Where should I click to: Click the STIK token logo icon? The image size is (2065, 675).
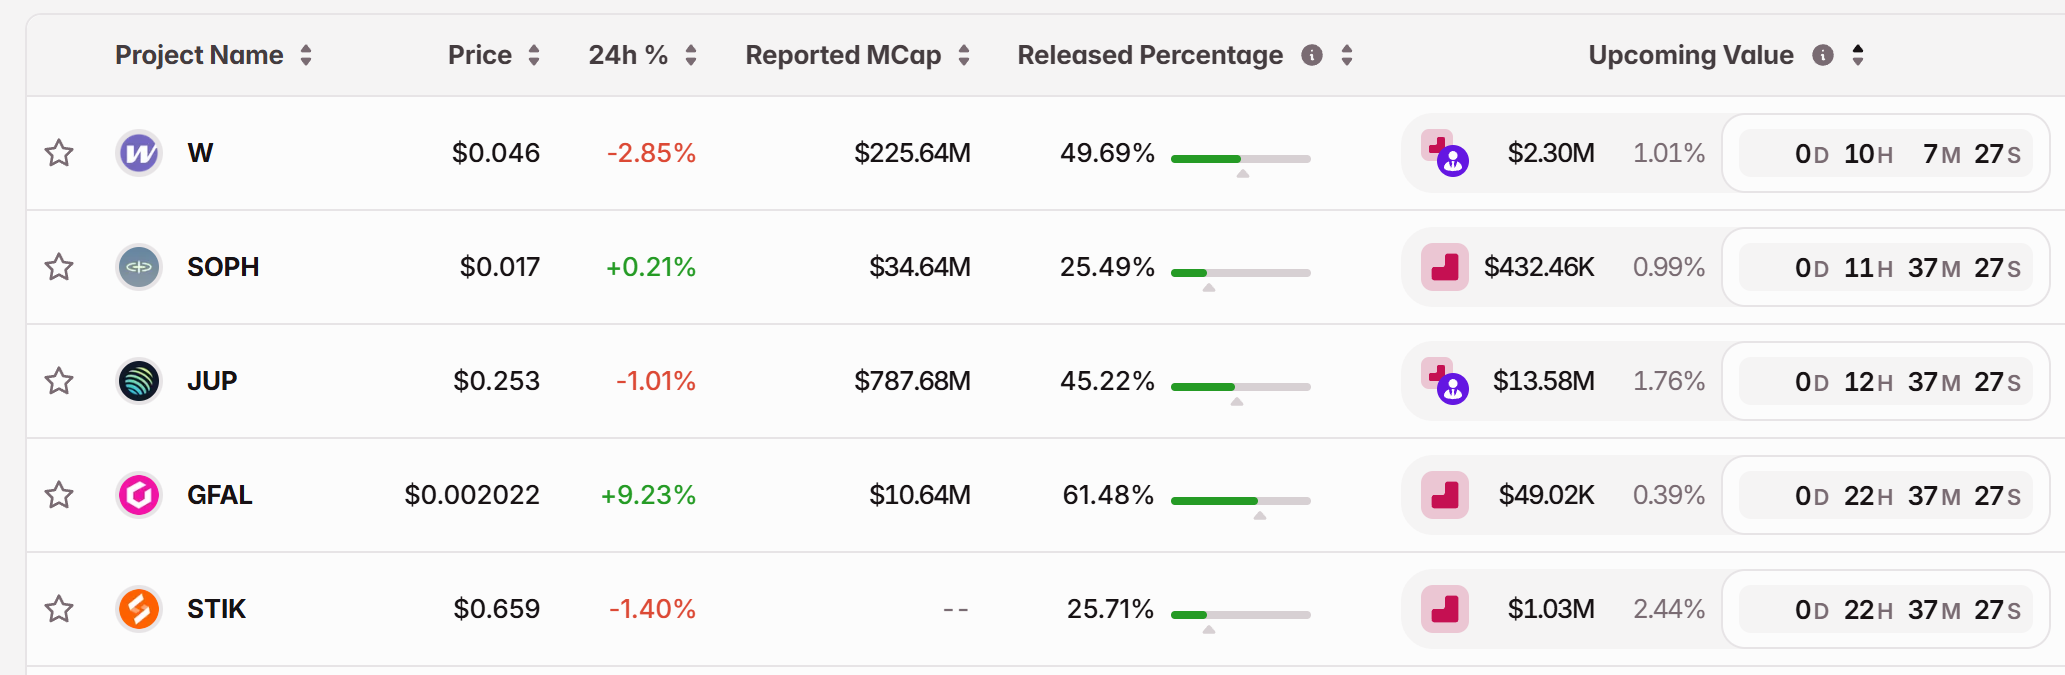point(139,610)
